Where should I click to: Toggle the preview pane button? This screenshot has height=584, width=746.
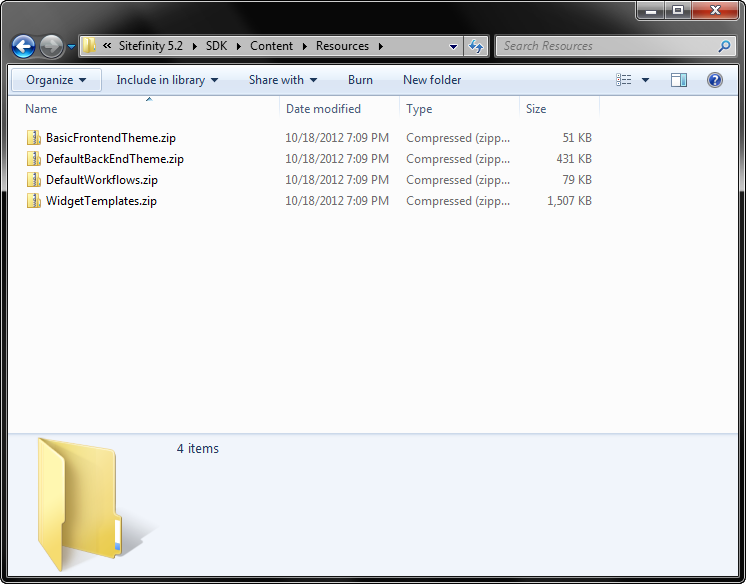[679, 80]
